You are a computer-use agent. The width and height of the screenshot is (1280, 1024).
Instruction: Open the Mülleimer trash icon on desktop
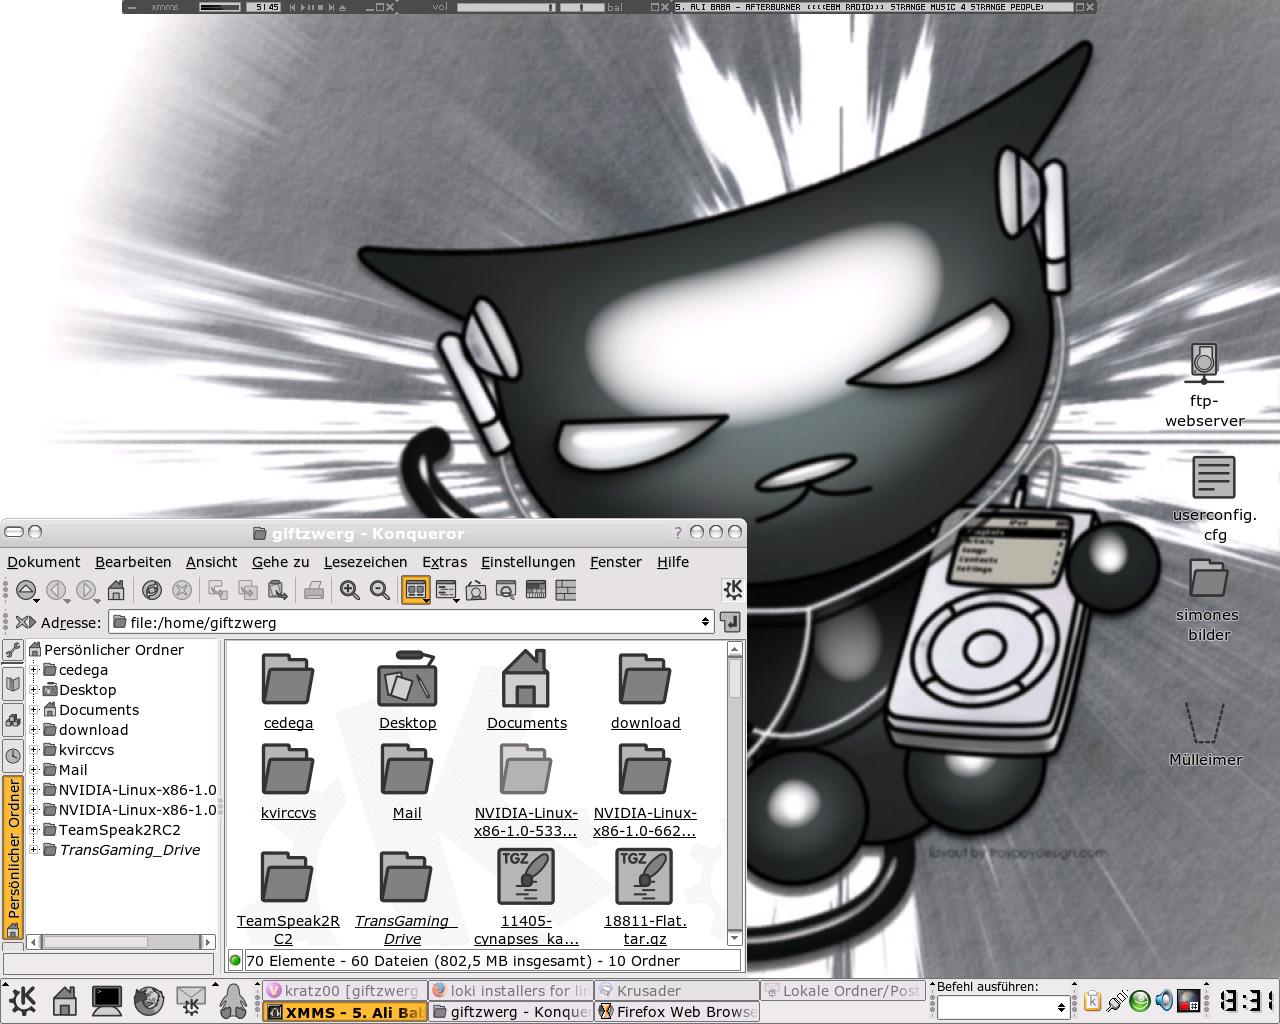point(1205,734)
